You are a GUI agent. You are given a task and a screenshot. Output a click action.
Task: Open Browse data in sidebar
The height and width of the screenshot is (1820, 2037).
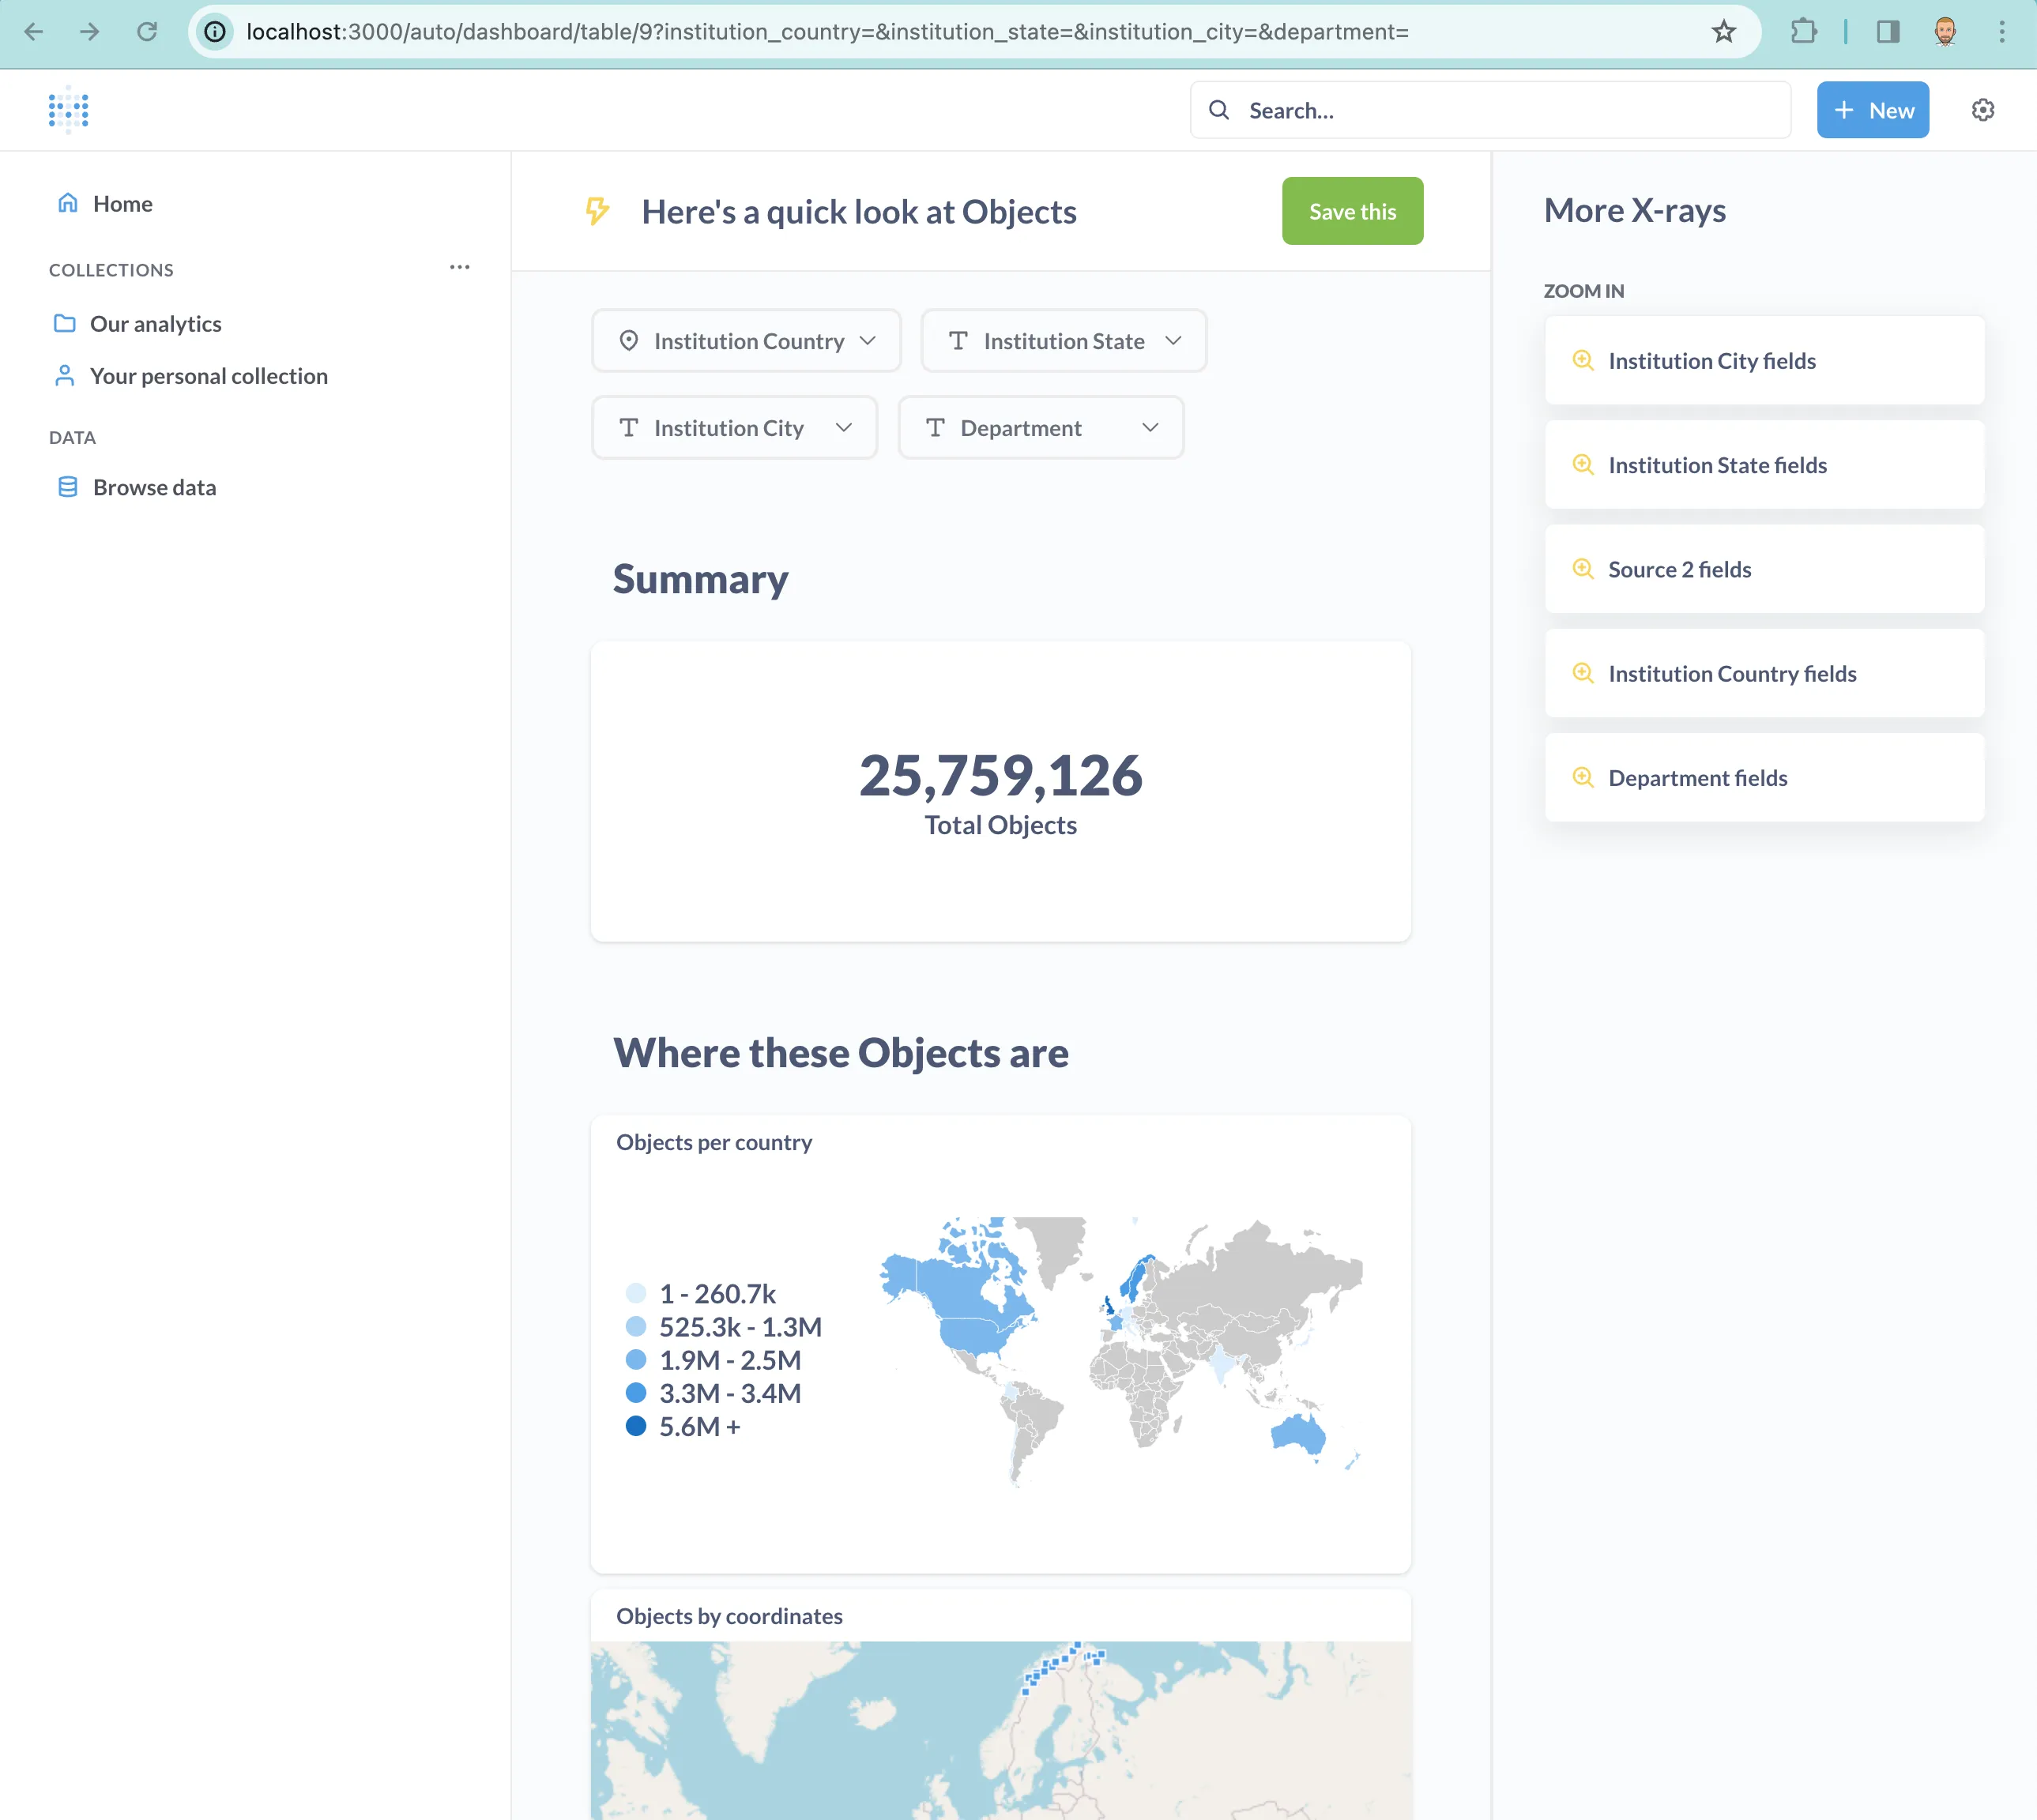pos(154,487)
